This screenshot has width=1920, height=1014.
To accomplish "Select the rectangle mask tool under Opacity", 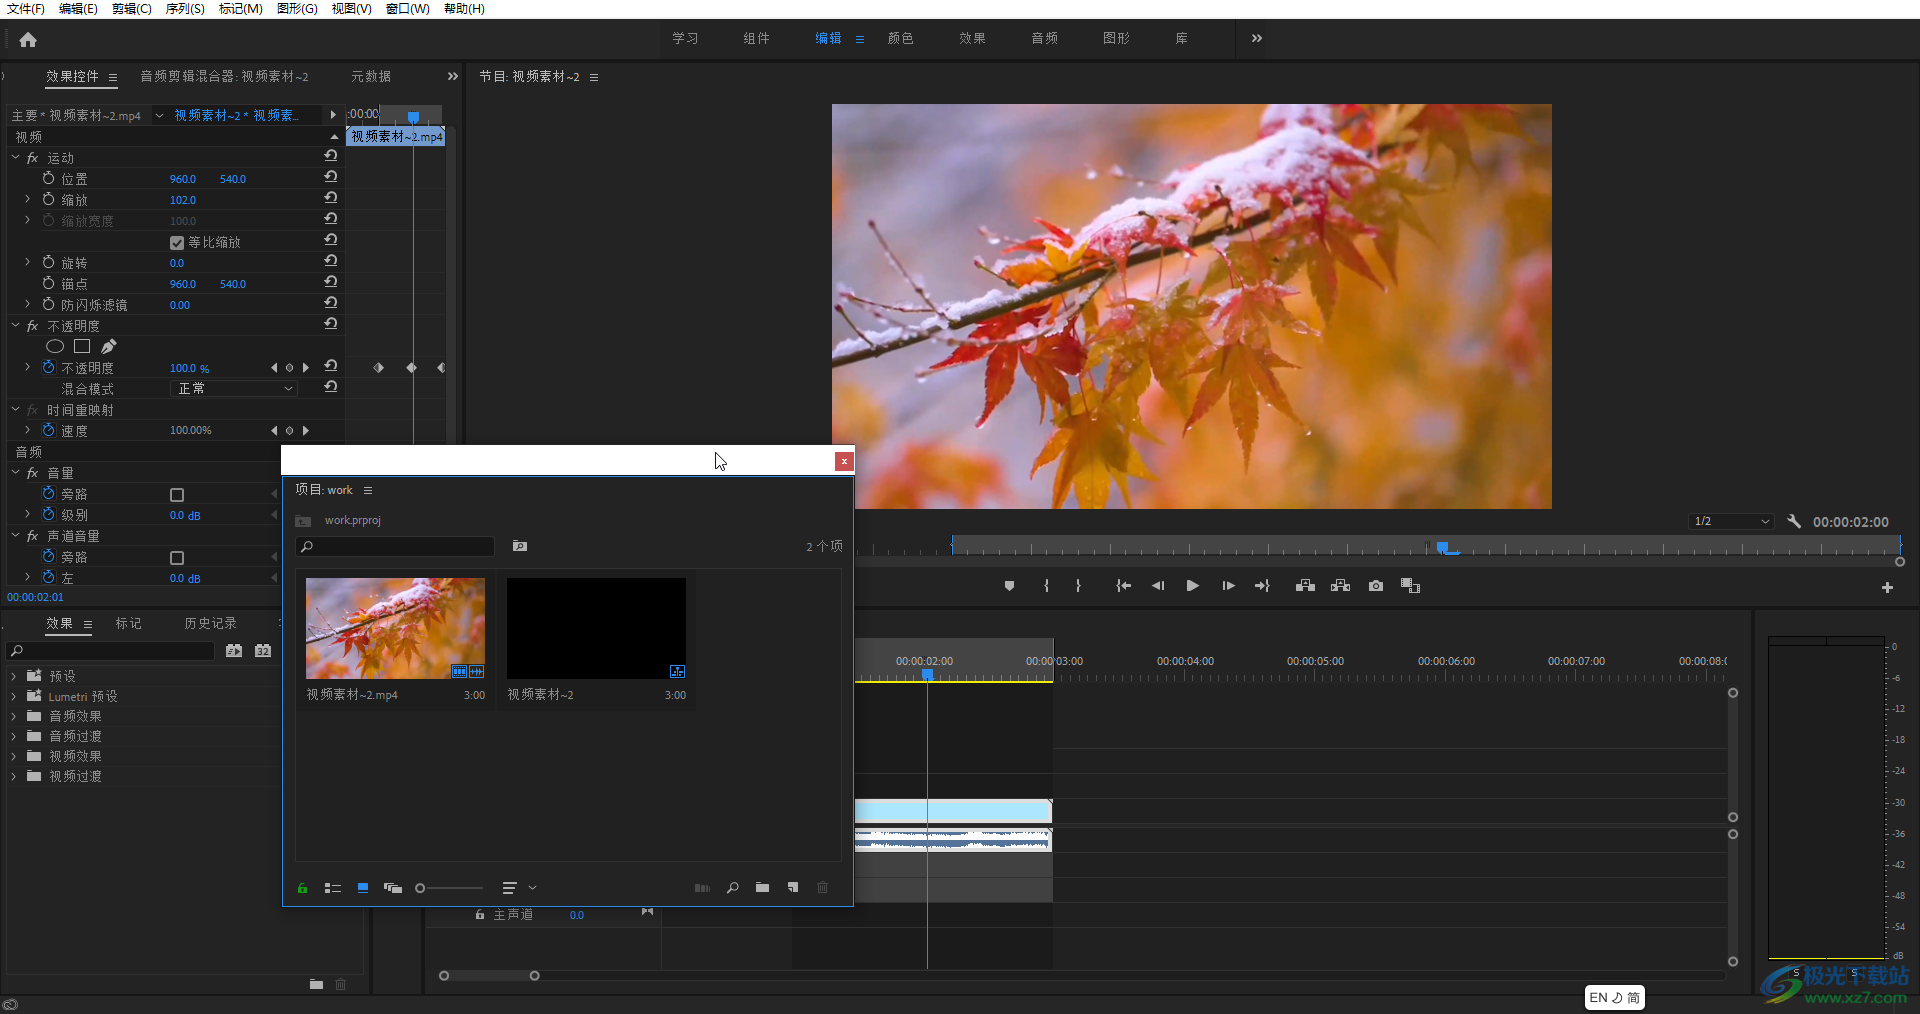I will click(x=82, y=346).
